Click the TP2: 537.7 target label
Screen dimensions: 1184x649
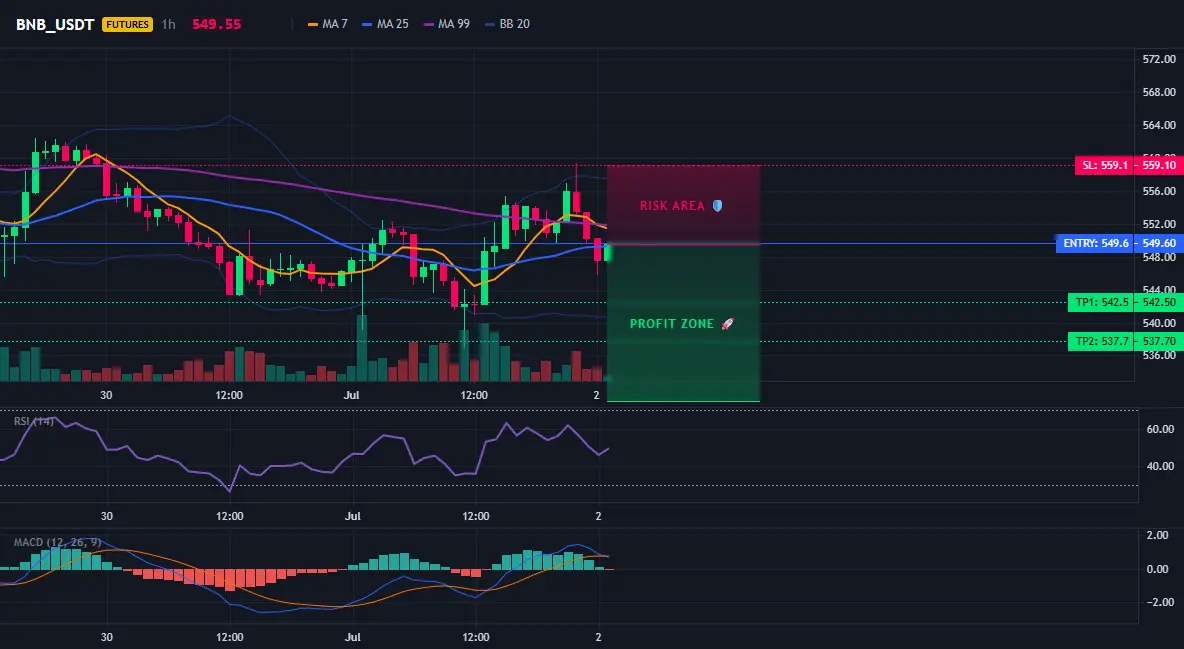(x=1102, y=341)
